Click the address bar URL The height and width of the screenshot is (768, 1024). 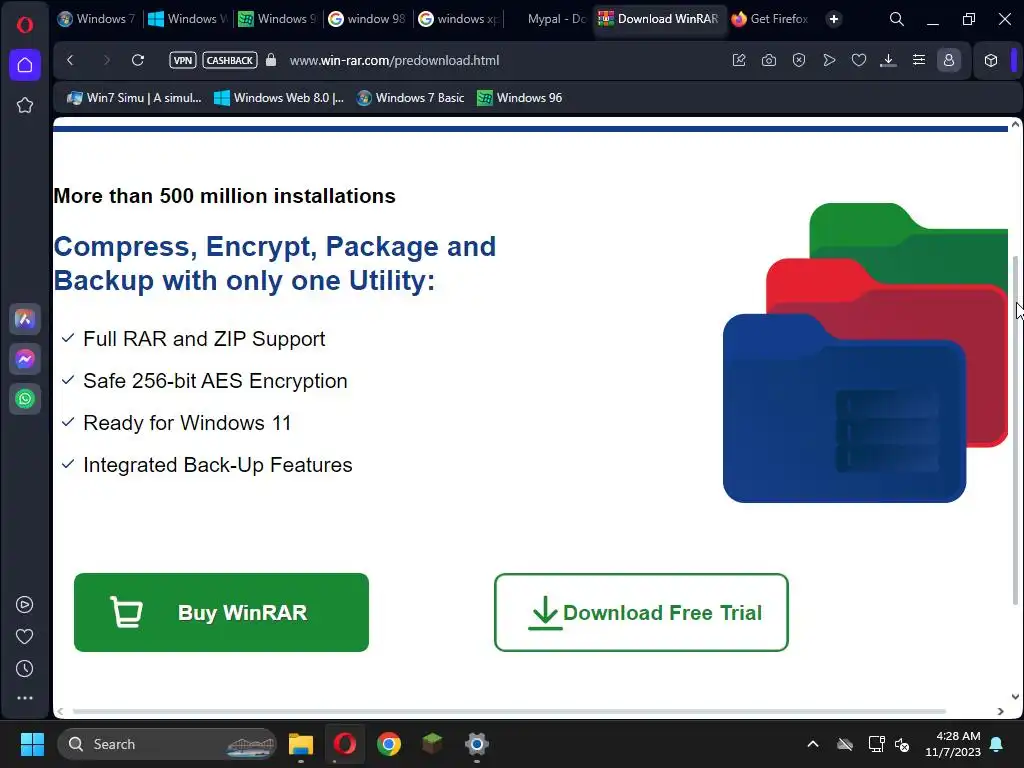394,60
